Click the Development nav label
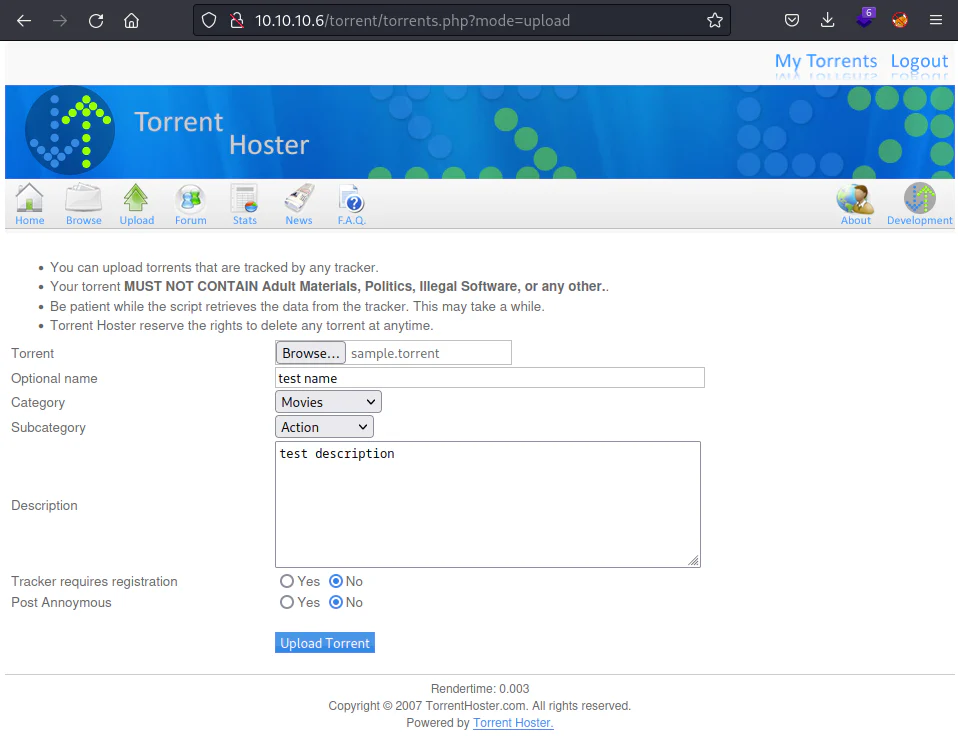Viewport: 958px width, 736px height. tap(920, 220)
